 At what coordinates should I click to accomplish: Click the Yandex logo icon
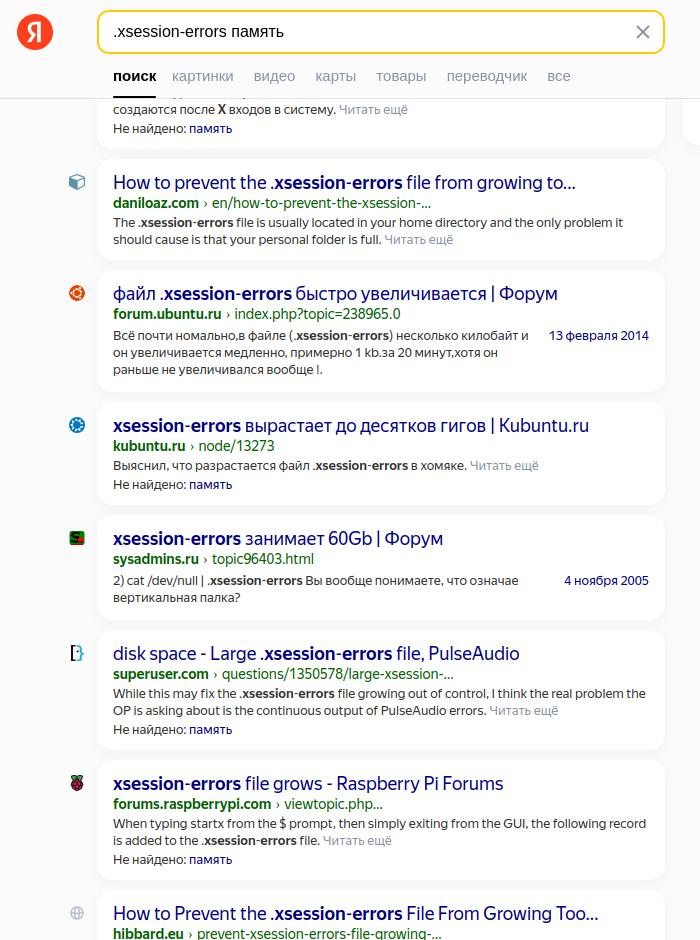35,32
